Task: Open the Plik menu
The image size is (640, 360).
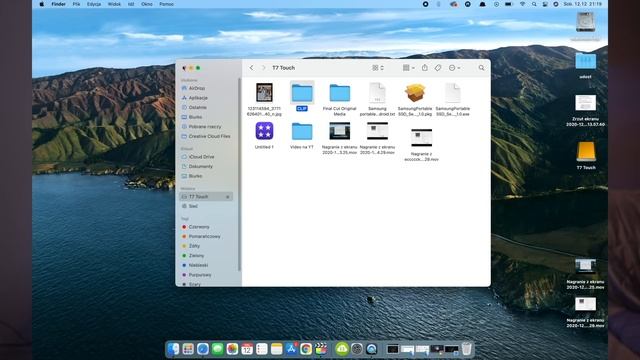Action: point(76,4)
